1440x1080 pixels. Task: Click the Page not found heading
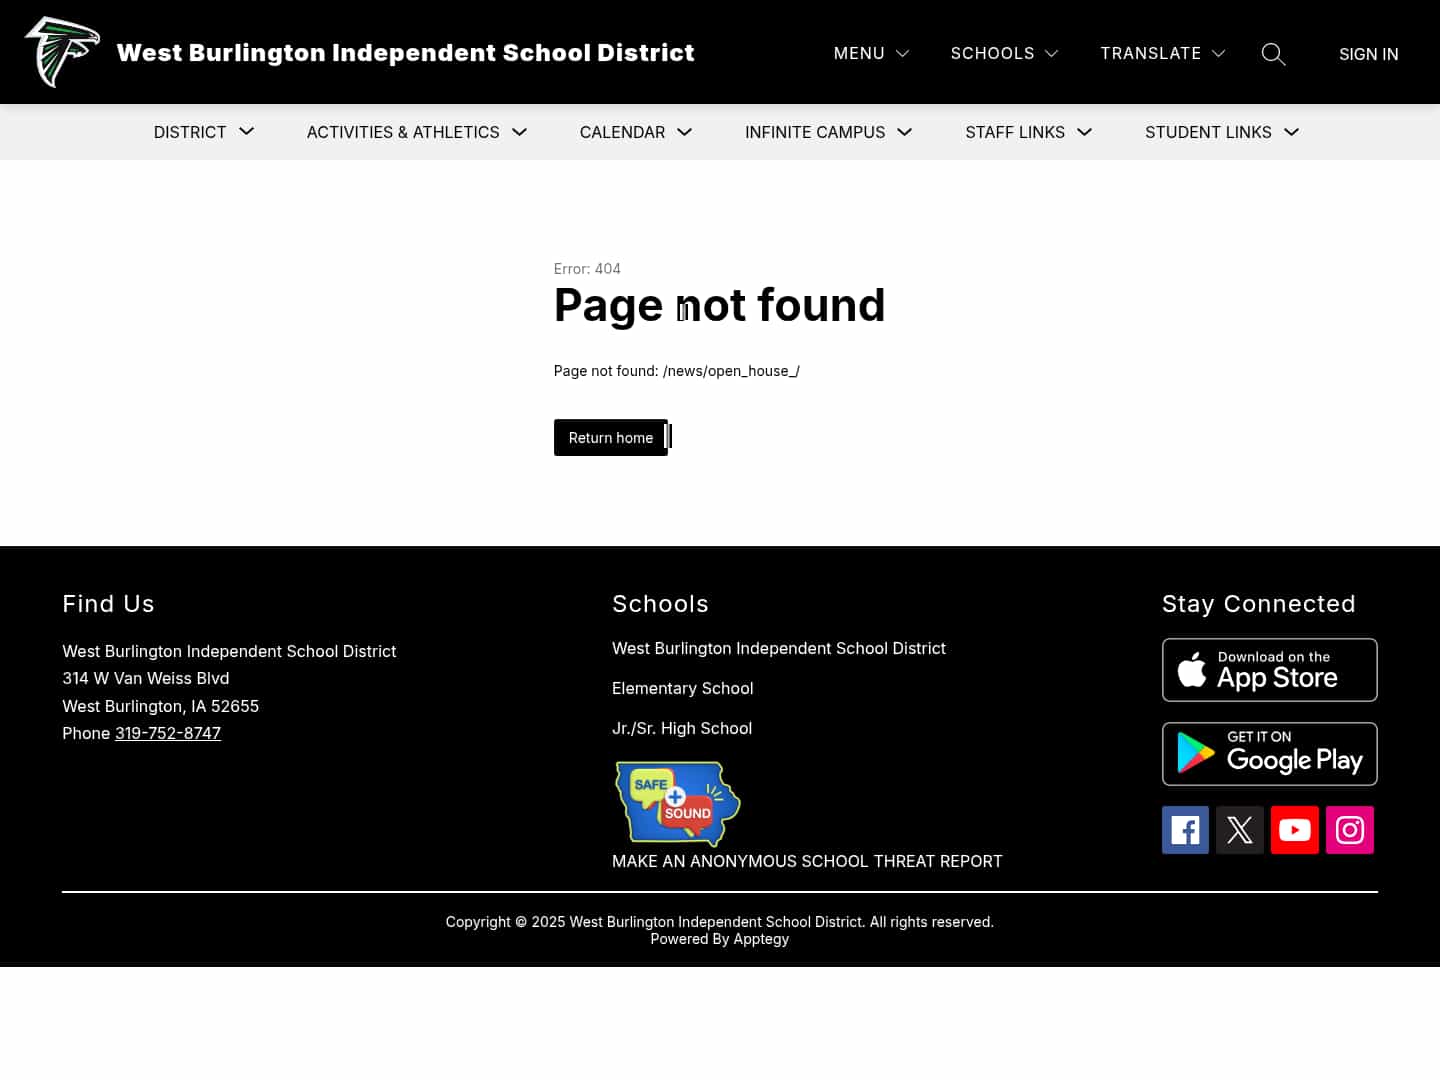click(720, 305)
